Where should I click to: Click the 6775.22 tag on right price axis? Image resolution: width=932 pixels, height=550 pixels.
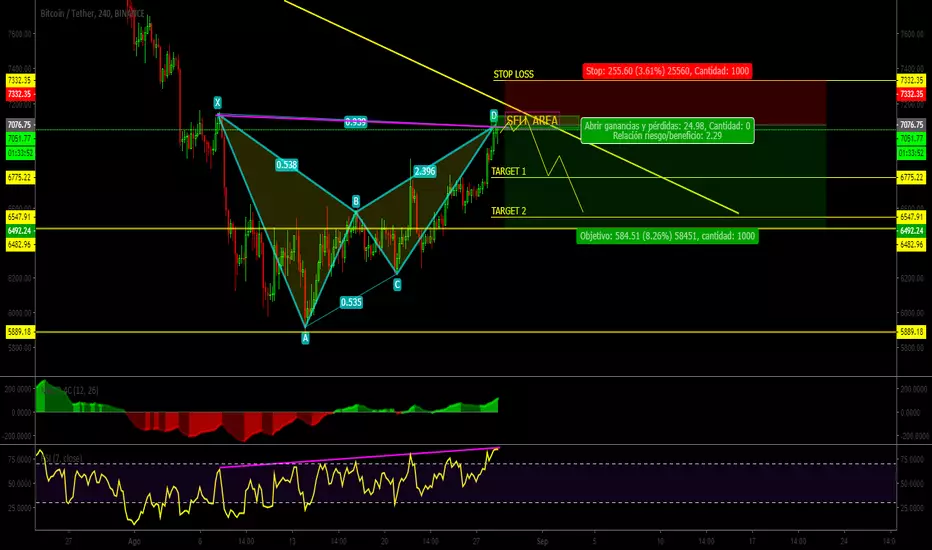tap(911, 177)
